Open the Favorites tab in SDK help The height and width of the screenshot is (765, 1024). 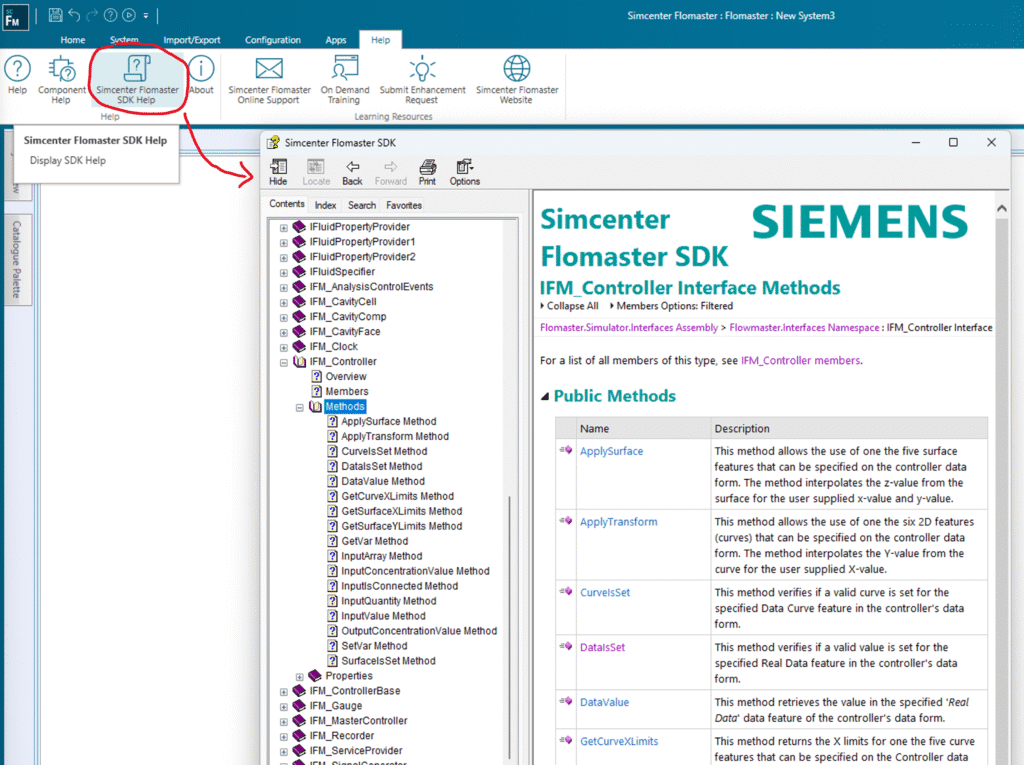(404, 205)
